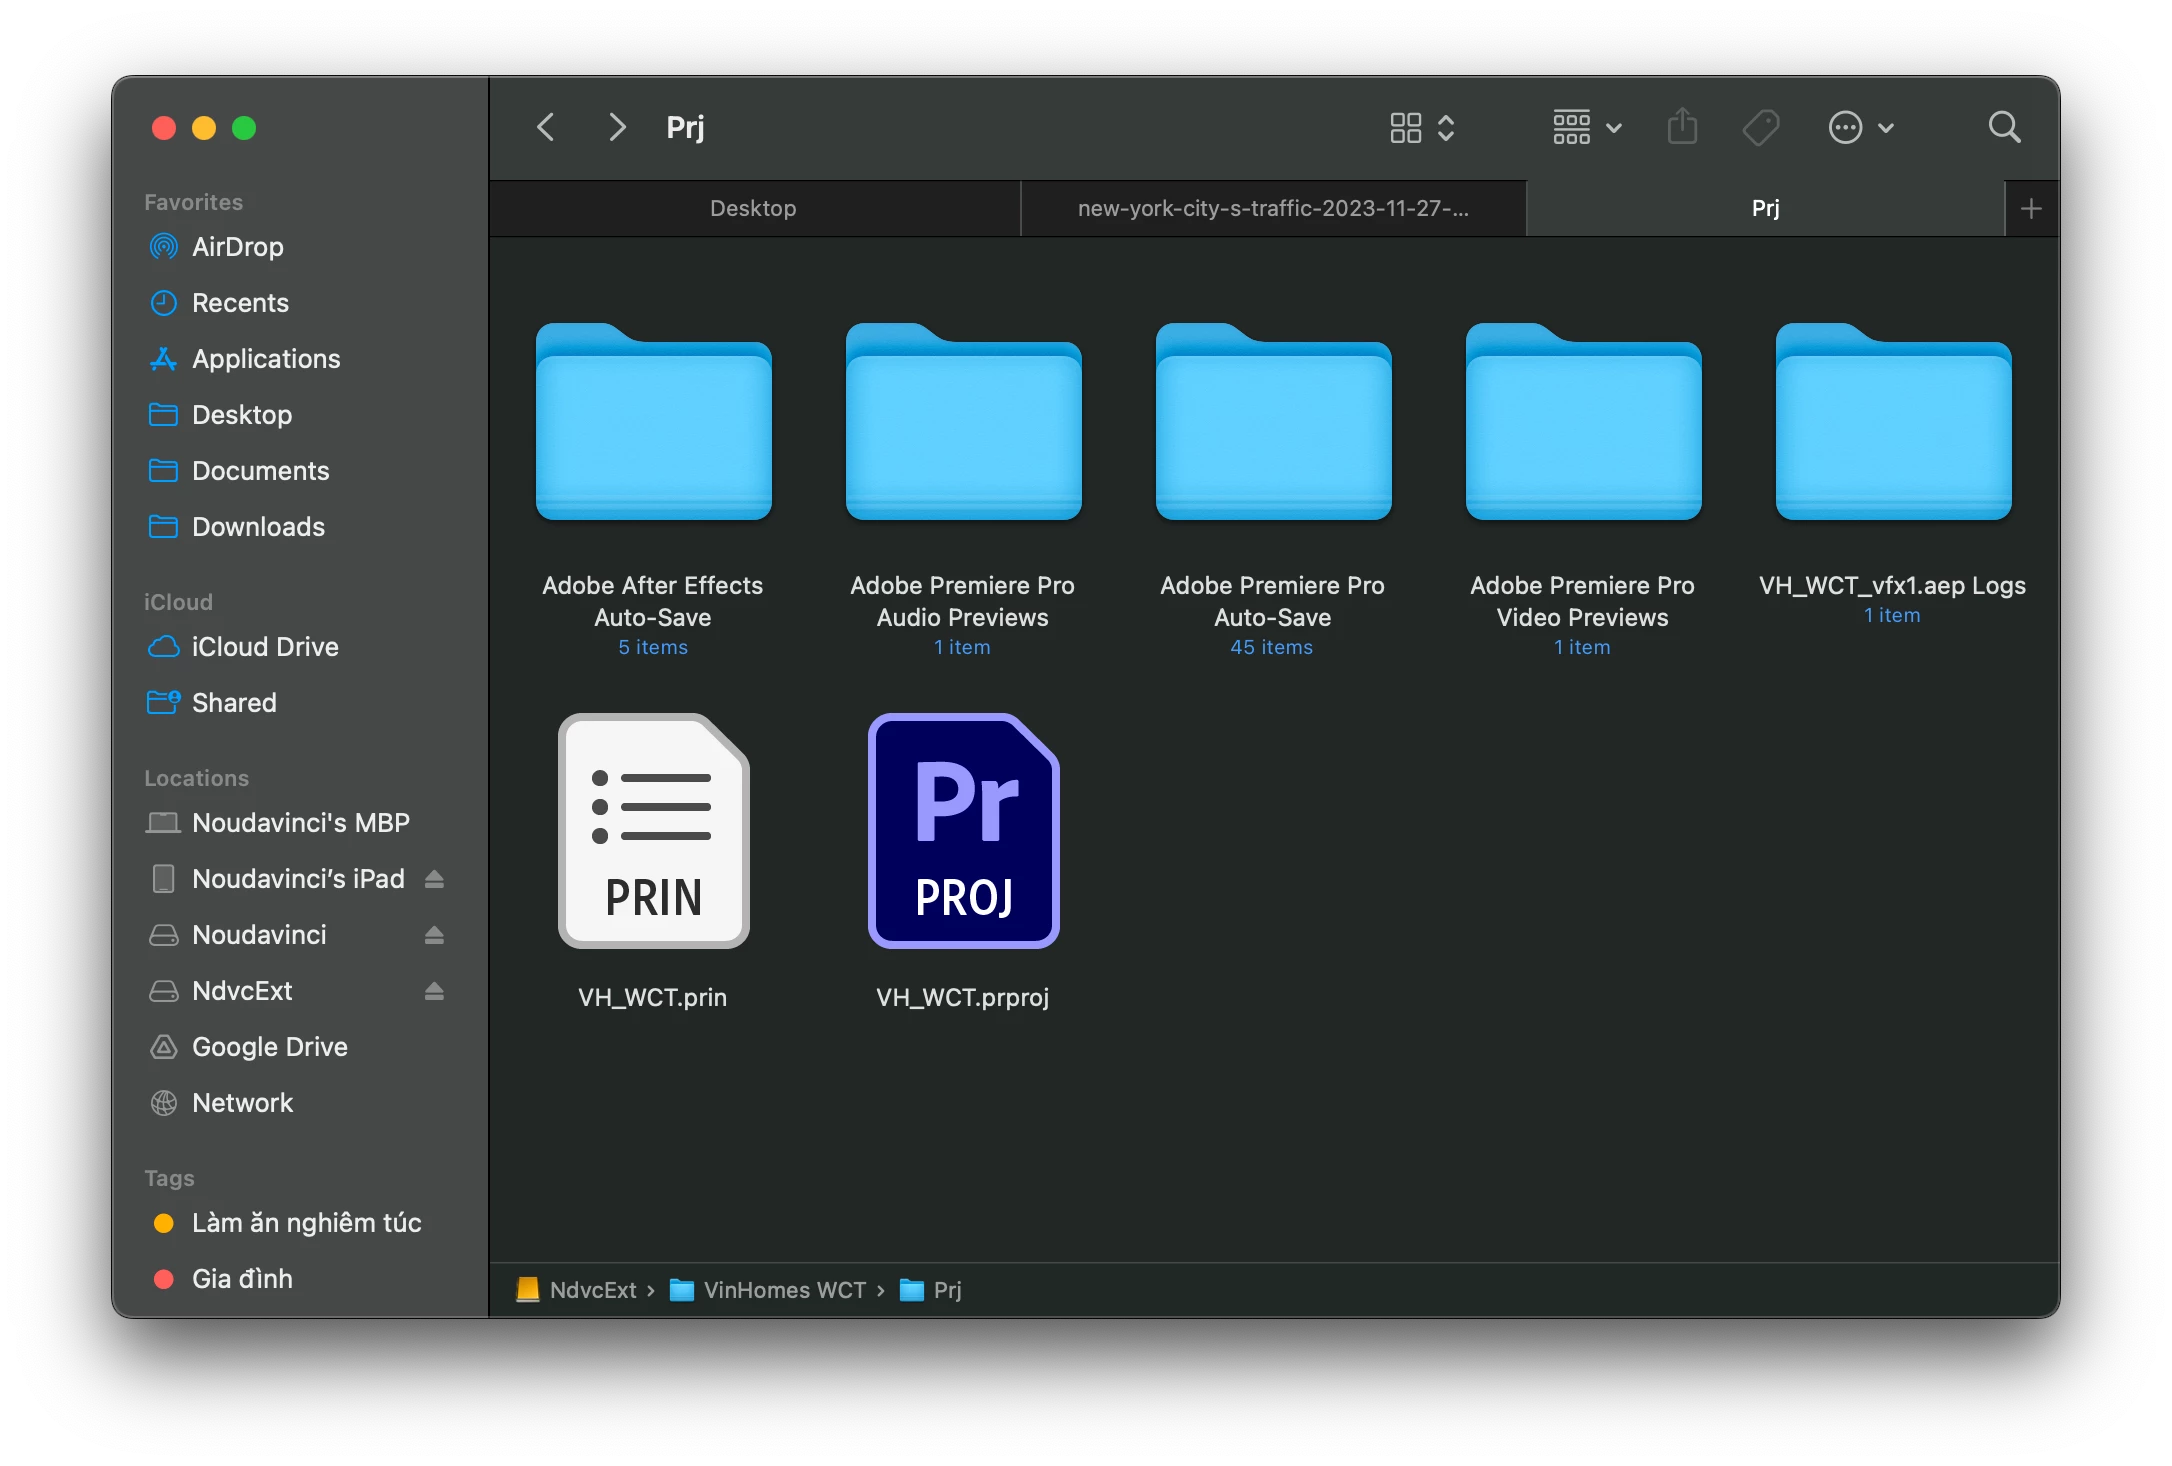Open the search magnifier icon

pyautogui.click(x=2004, y=127)
